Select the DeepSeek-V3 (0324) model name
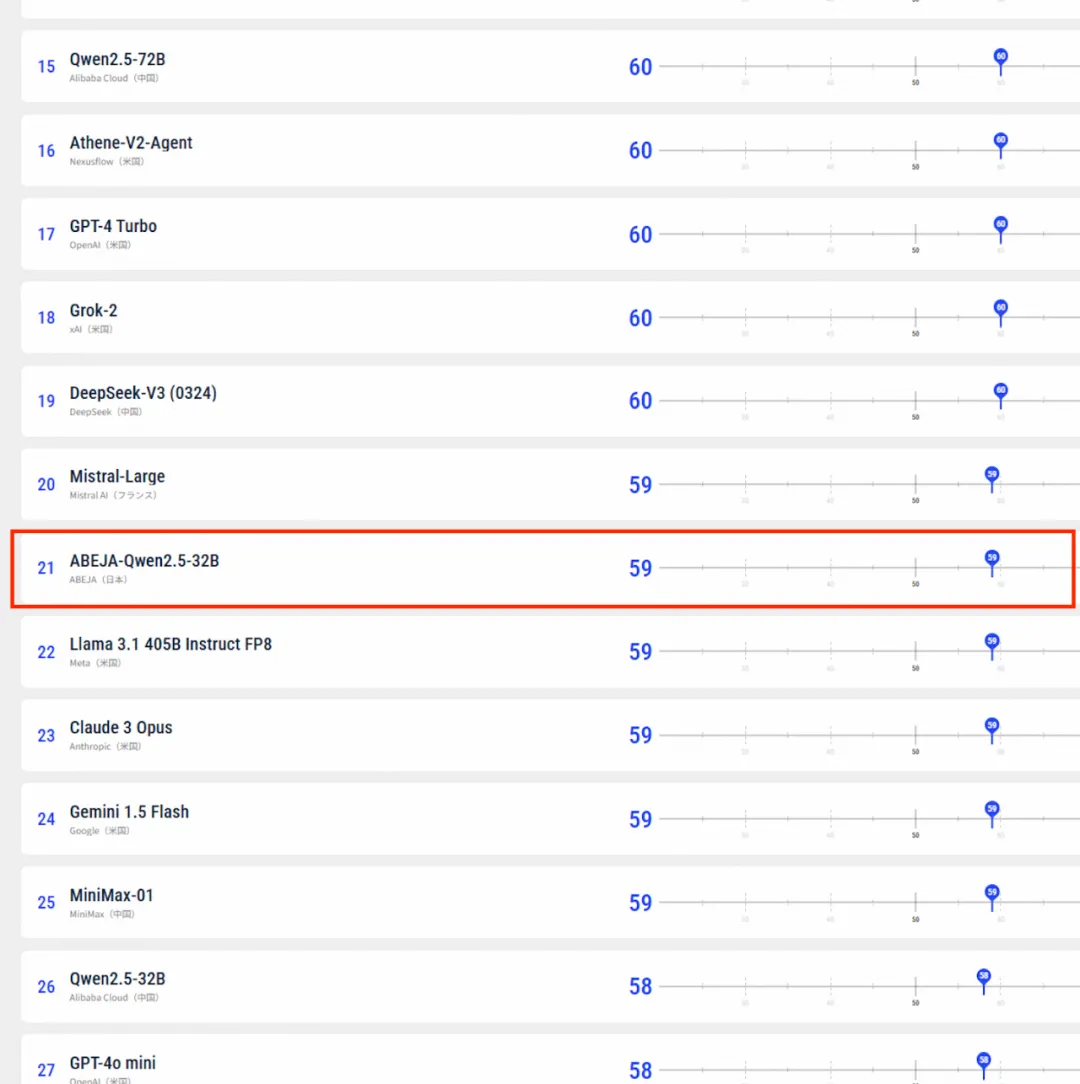1080x1084 pixels. (143, 393)
